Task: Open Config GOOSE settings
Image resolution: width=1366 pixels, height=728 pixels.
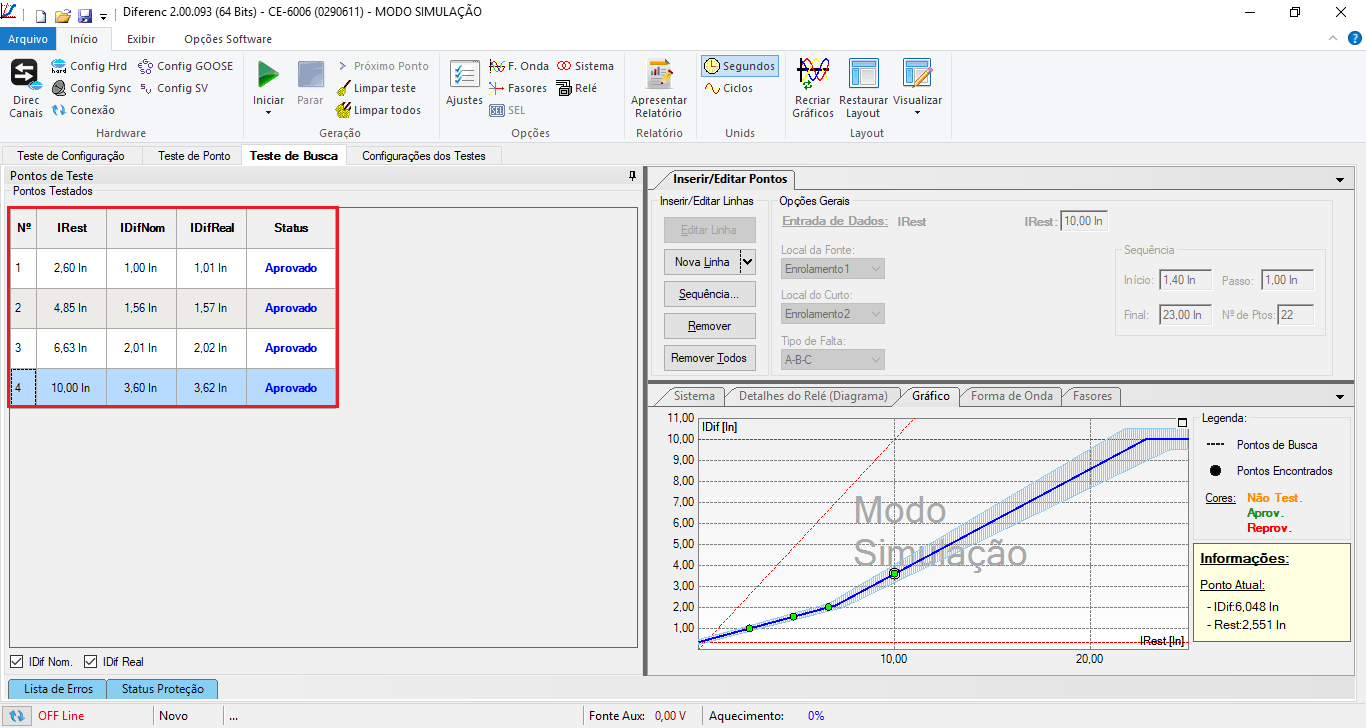Action: tap(185, 66)
